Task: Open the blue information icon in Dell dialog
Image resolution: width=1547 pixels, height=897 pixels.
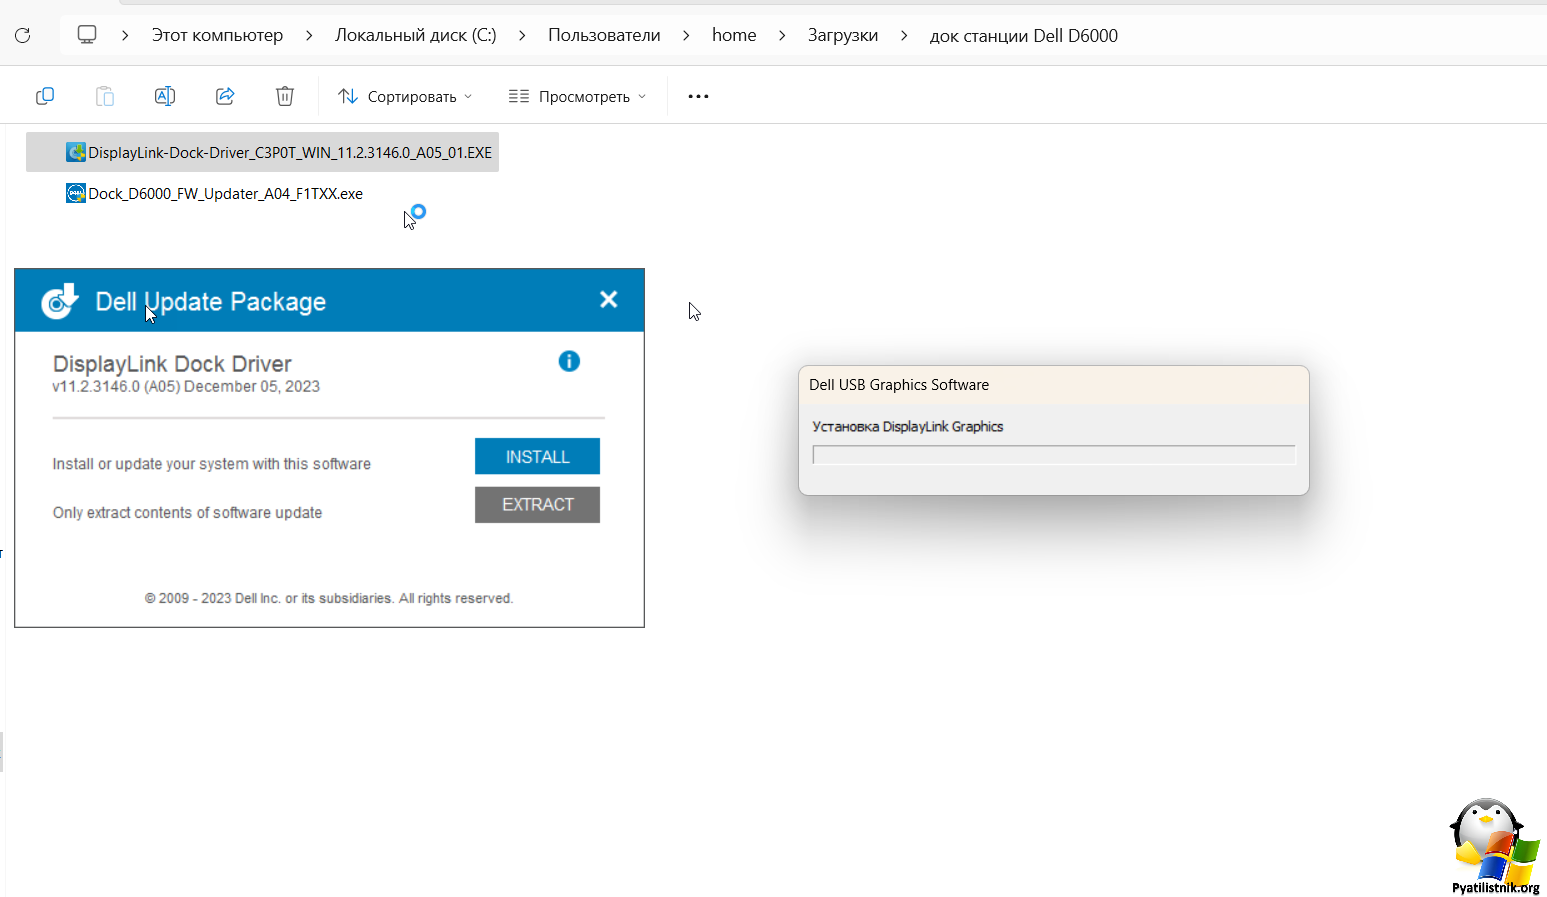Action: (569, 361)
